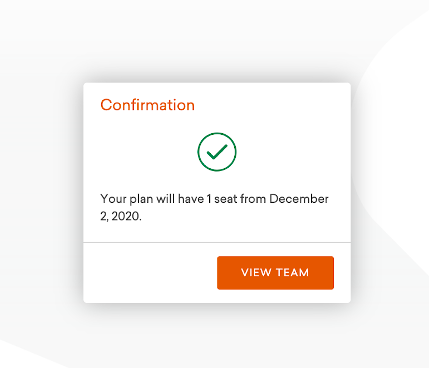This screenshot has height=384, width=429.
Task: Select the Confirmation heading text
Action: click(x=147, y=105)
